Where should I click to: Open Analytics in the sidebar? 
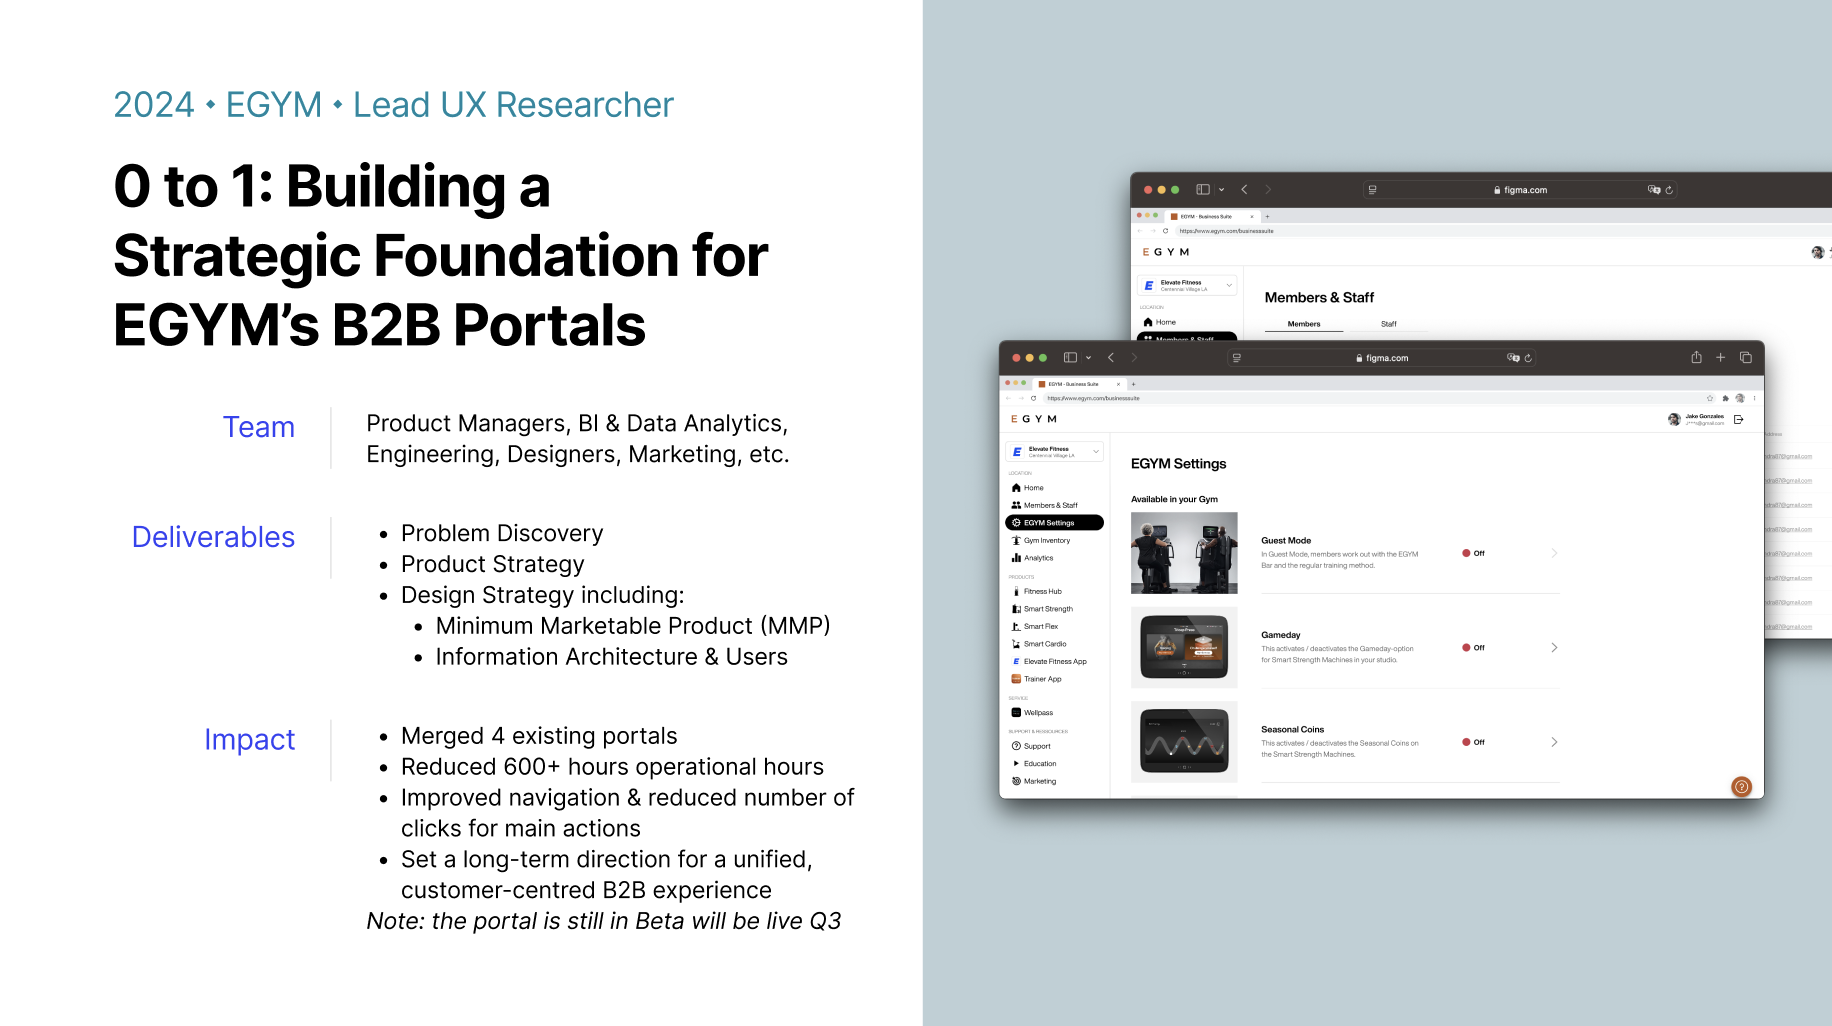[x=1033, y=558]
